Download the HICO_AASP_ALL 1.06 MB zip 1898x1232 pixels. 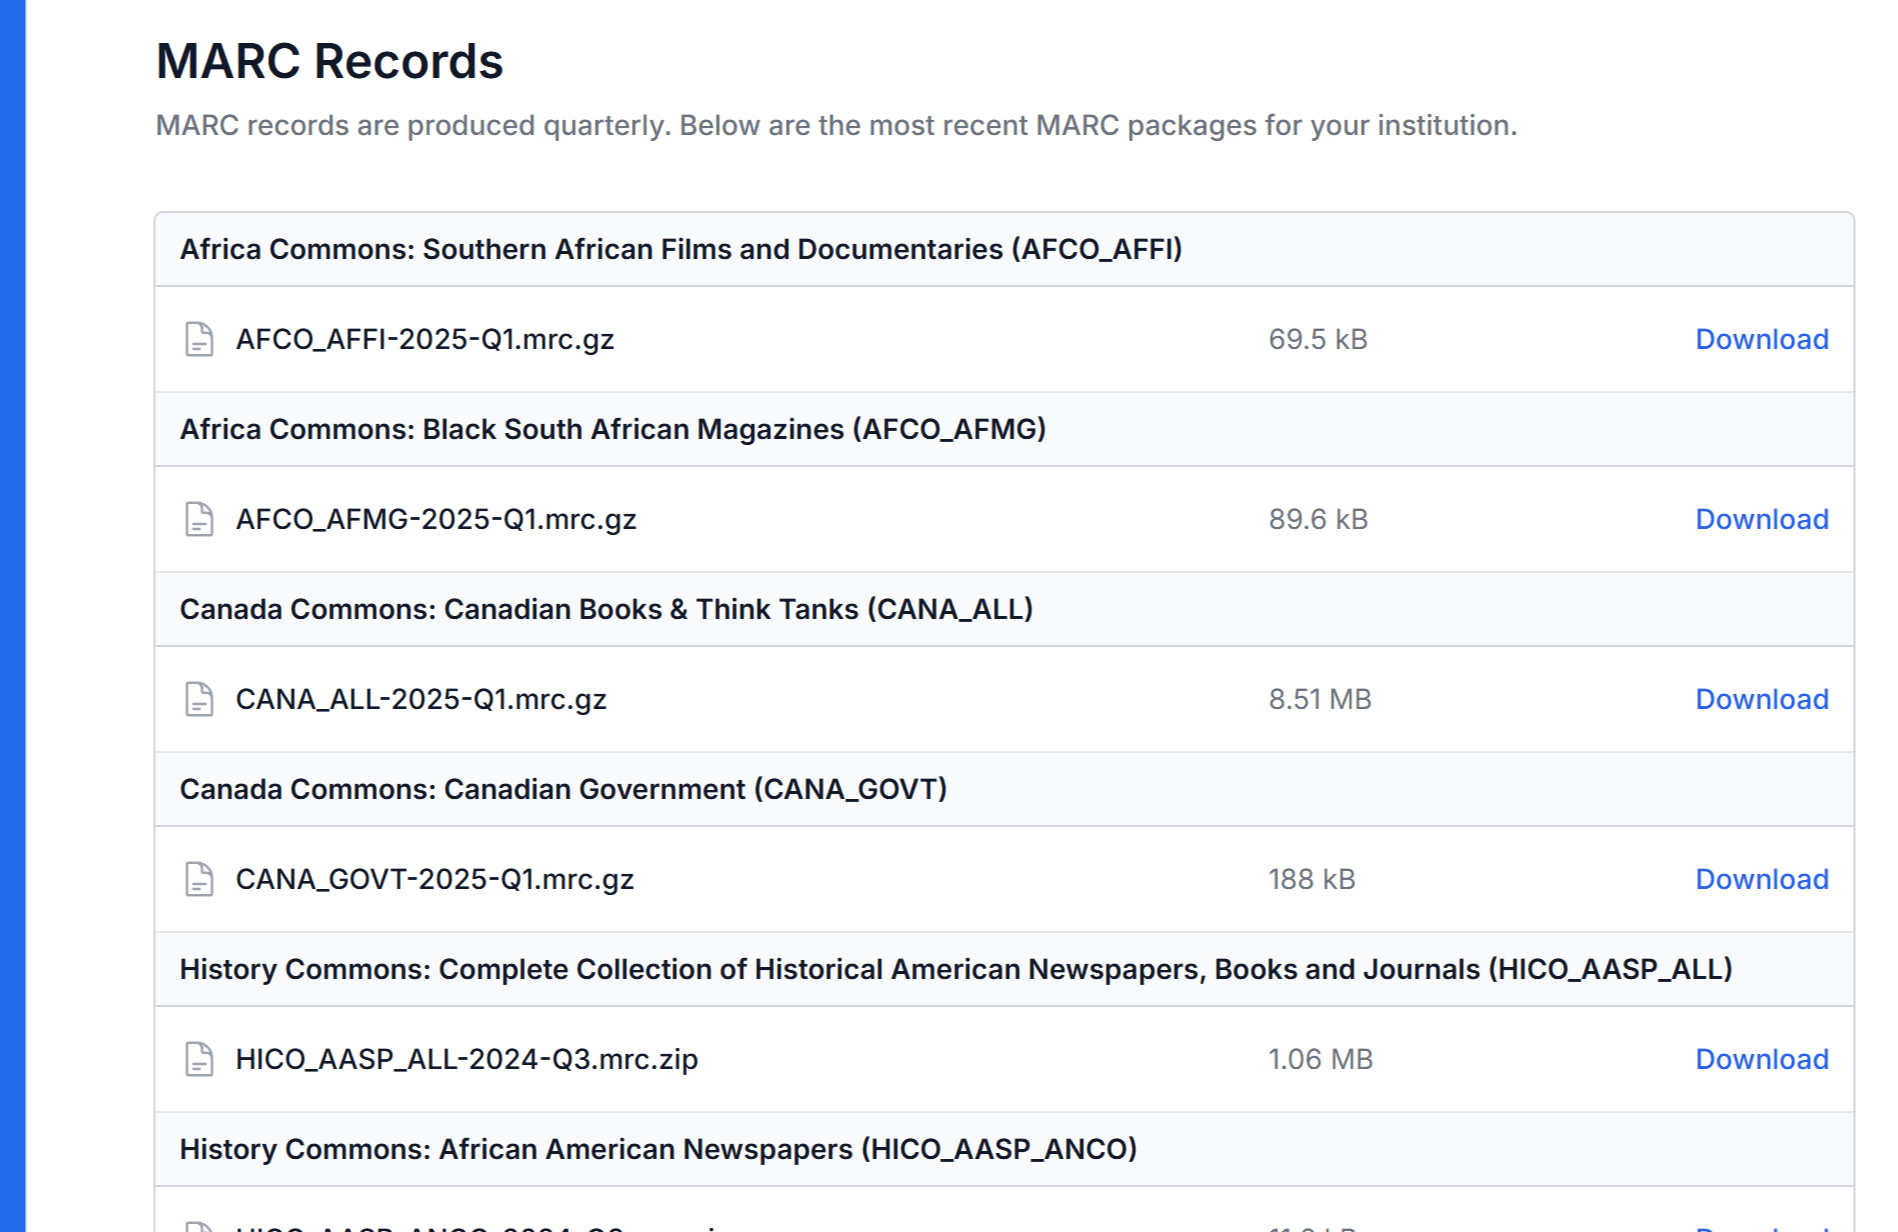(1761, 1059)
